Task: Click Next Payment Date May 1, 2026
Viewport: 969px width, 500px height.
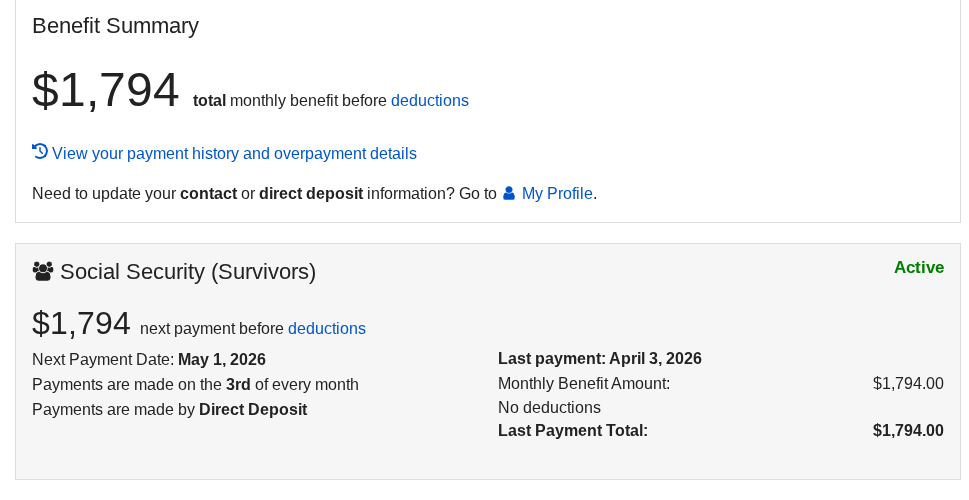Action: click(x=149, y=360)
